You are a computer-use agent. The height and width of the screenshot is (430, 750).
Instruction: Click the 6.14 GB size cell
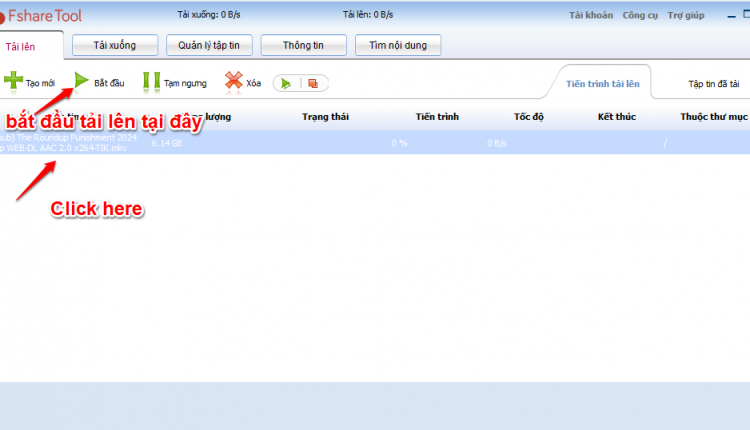tap(166, 143)
